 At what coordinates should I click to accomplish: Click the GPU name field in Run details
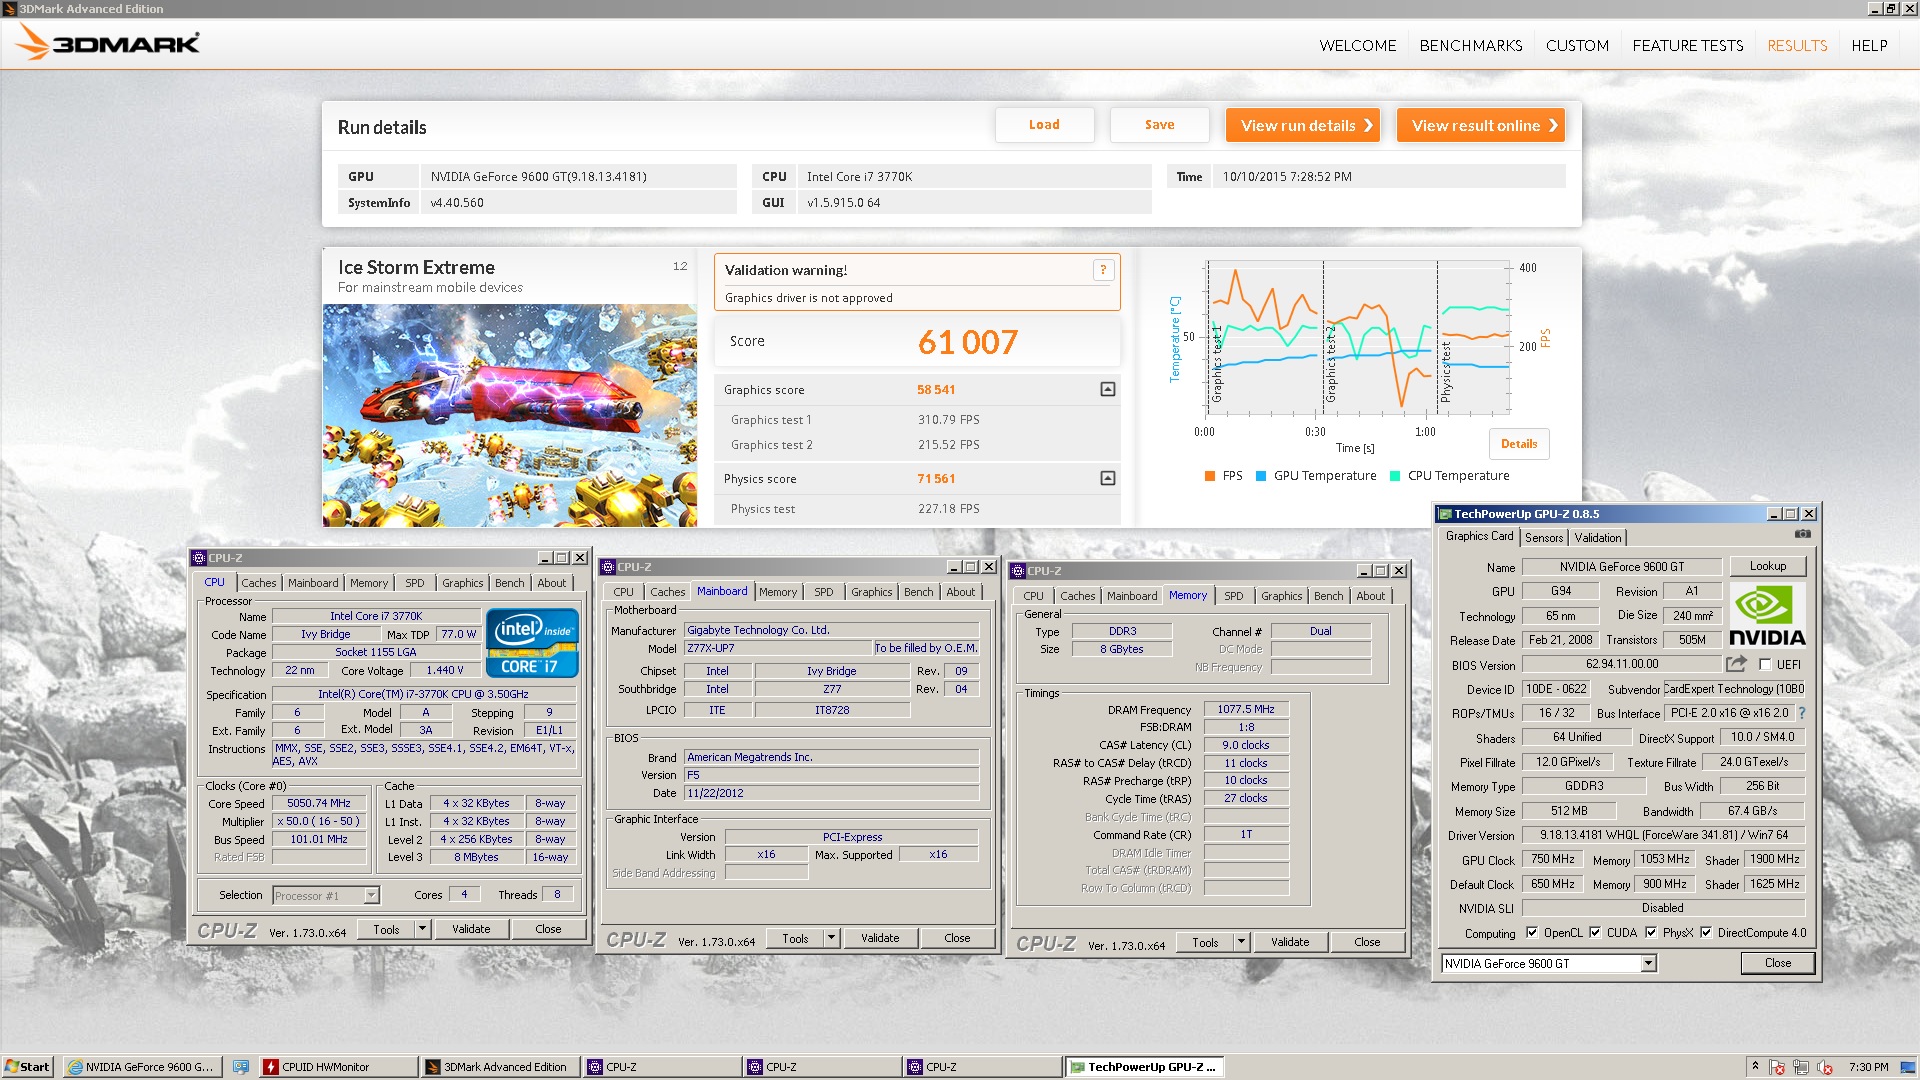(x=578, y=177)
